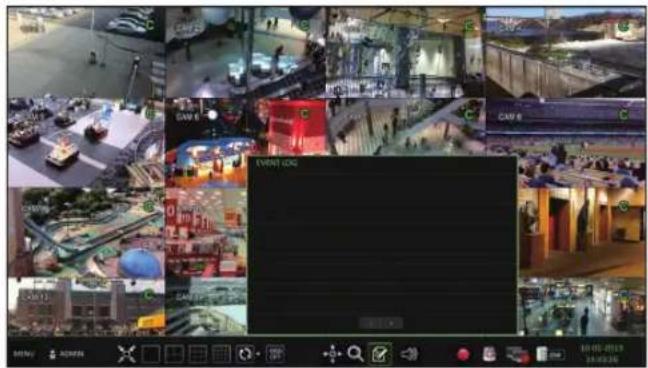Go to next page of event log

[391, 323]
